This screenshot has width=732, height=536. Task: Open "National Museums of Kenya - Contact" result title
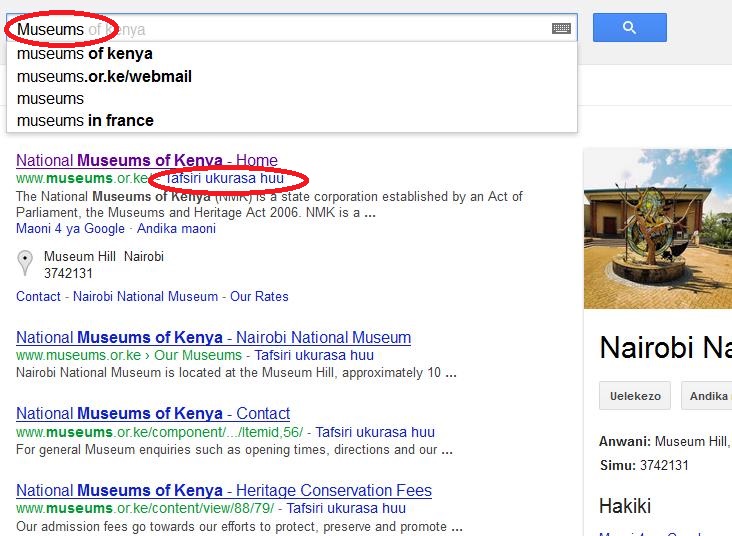153,413
